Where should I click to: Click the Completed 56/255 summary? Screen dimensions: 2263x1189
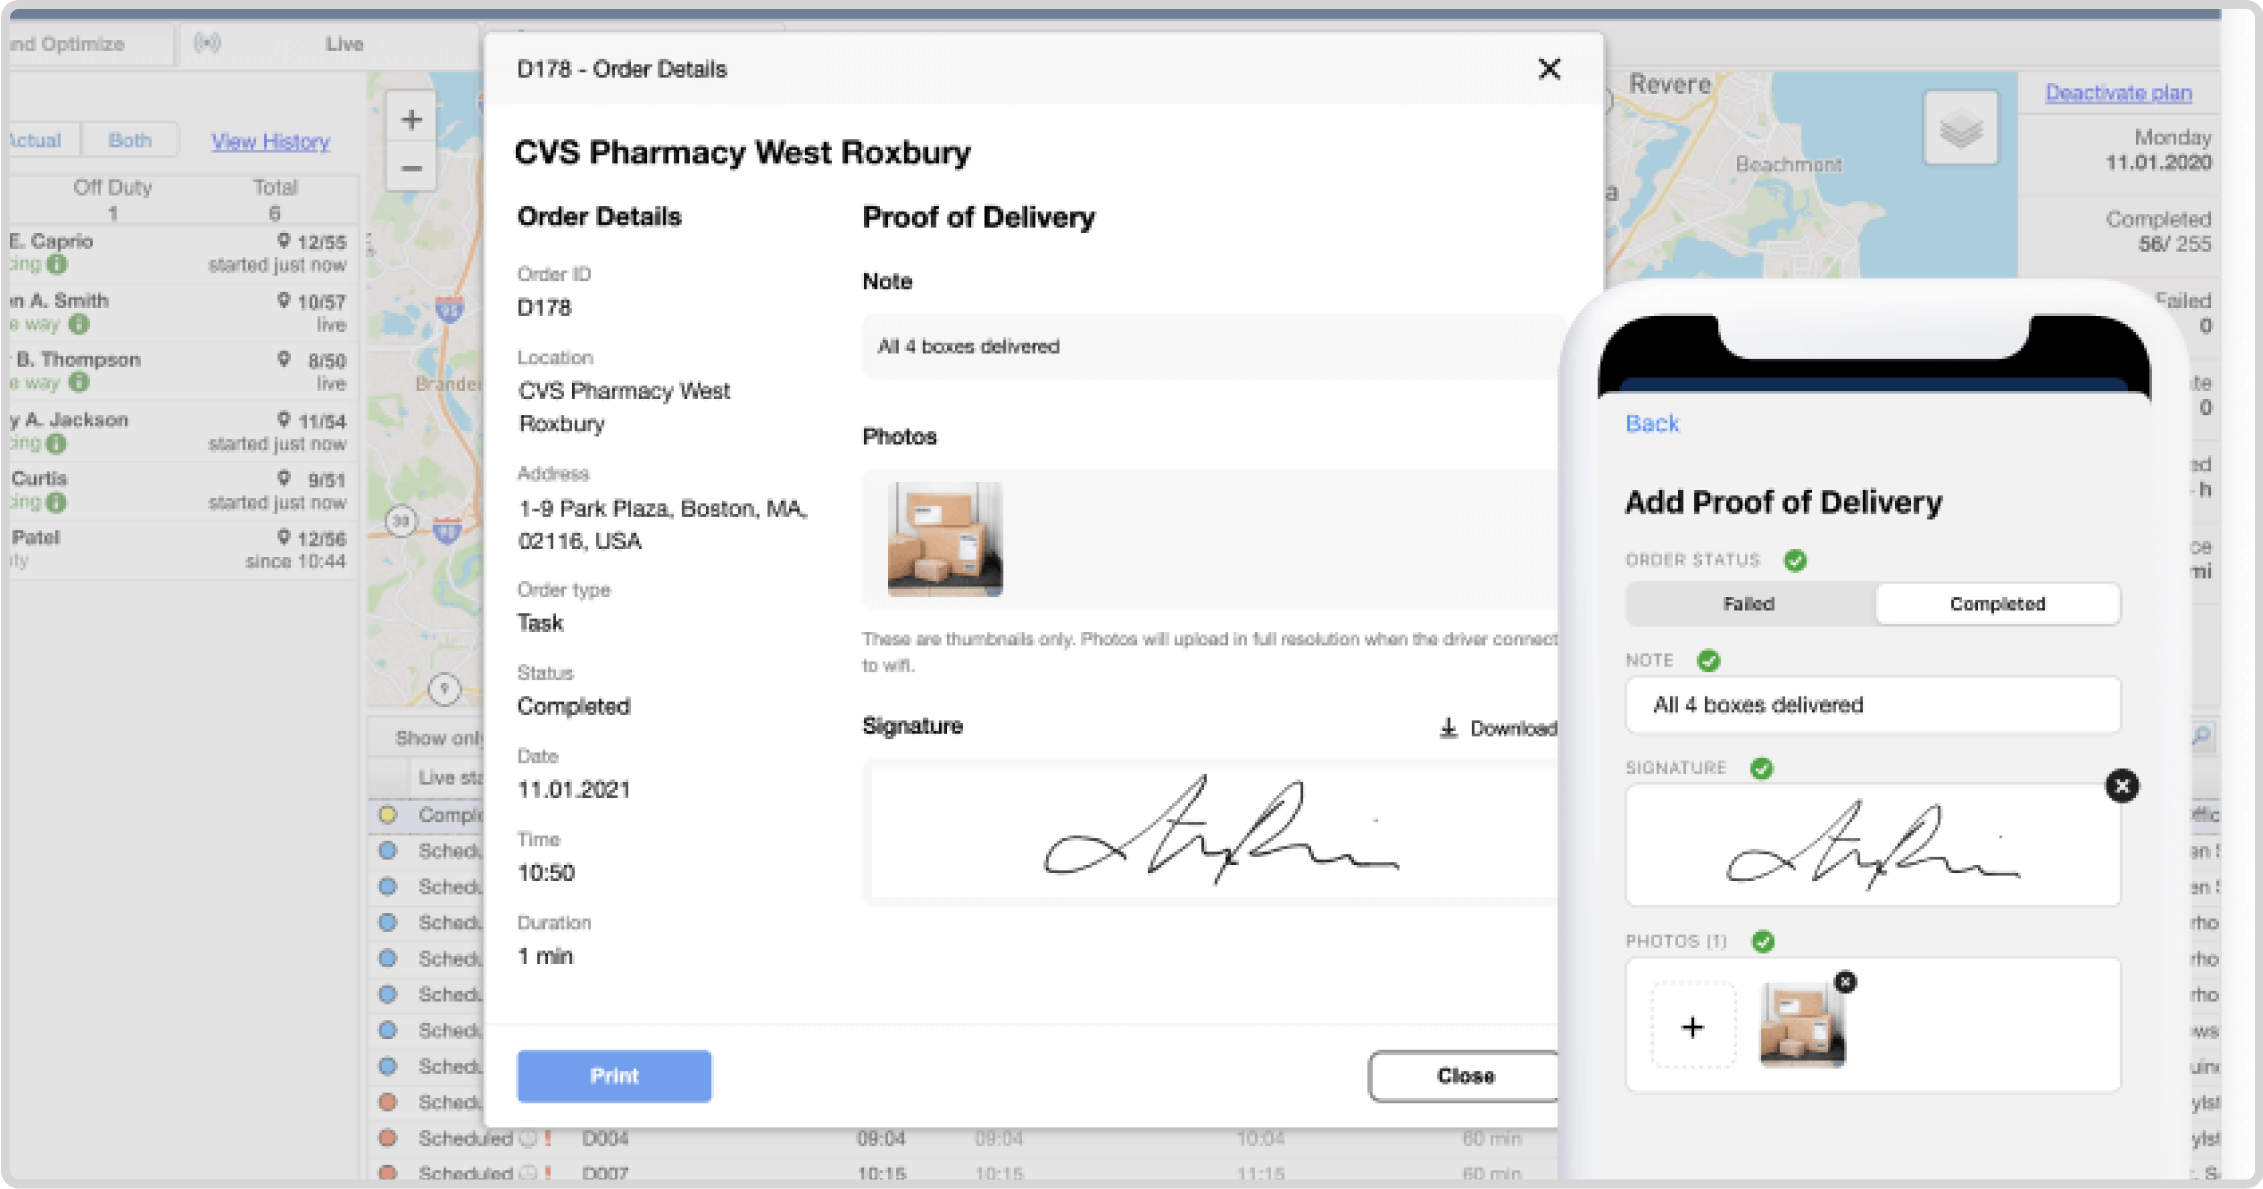pos(2158,231)
